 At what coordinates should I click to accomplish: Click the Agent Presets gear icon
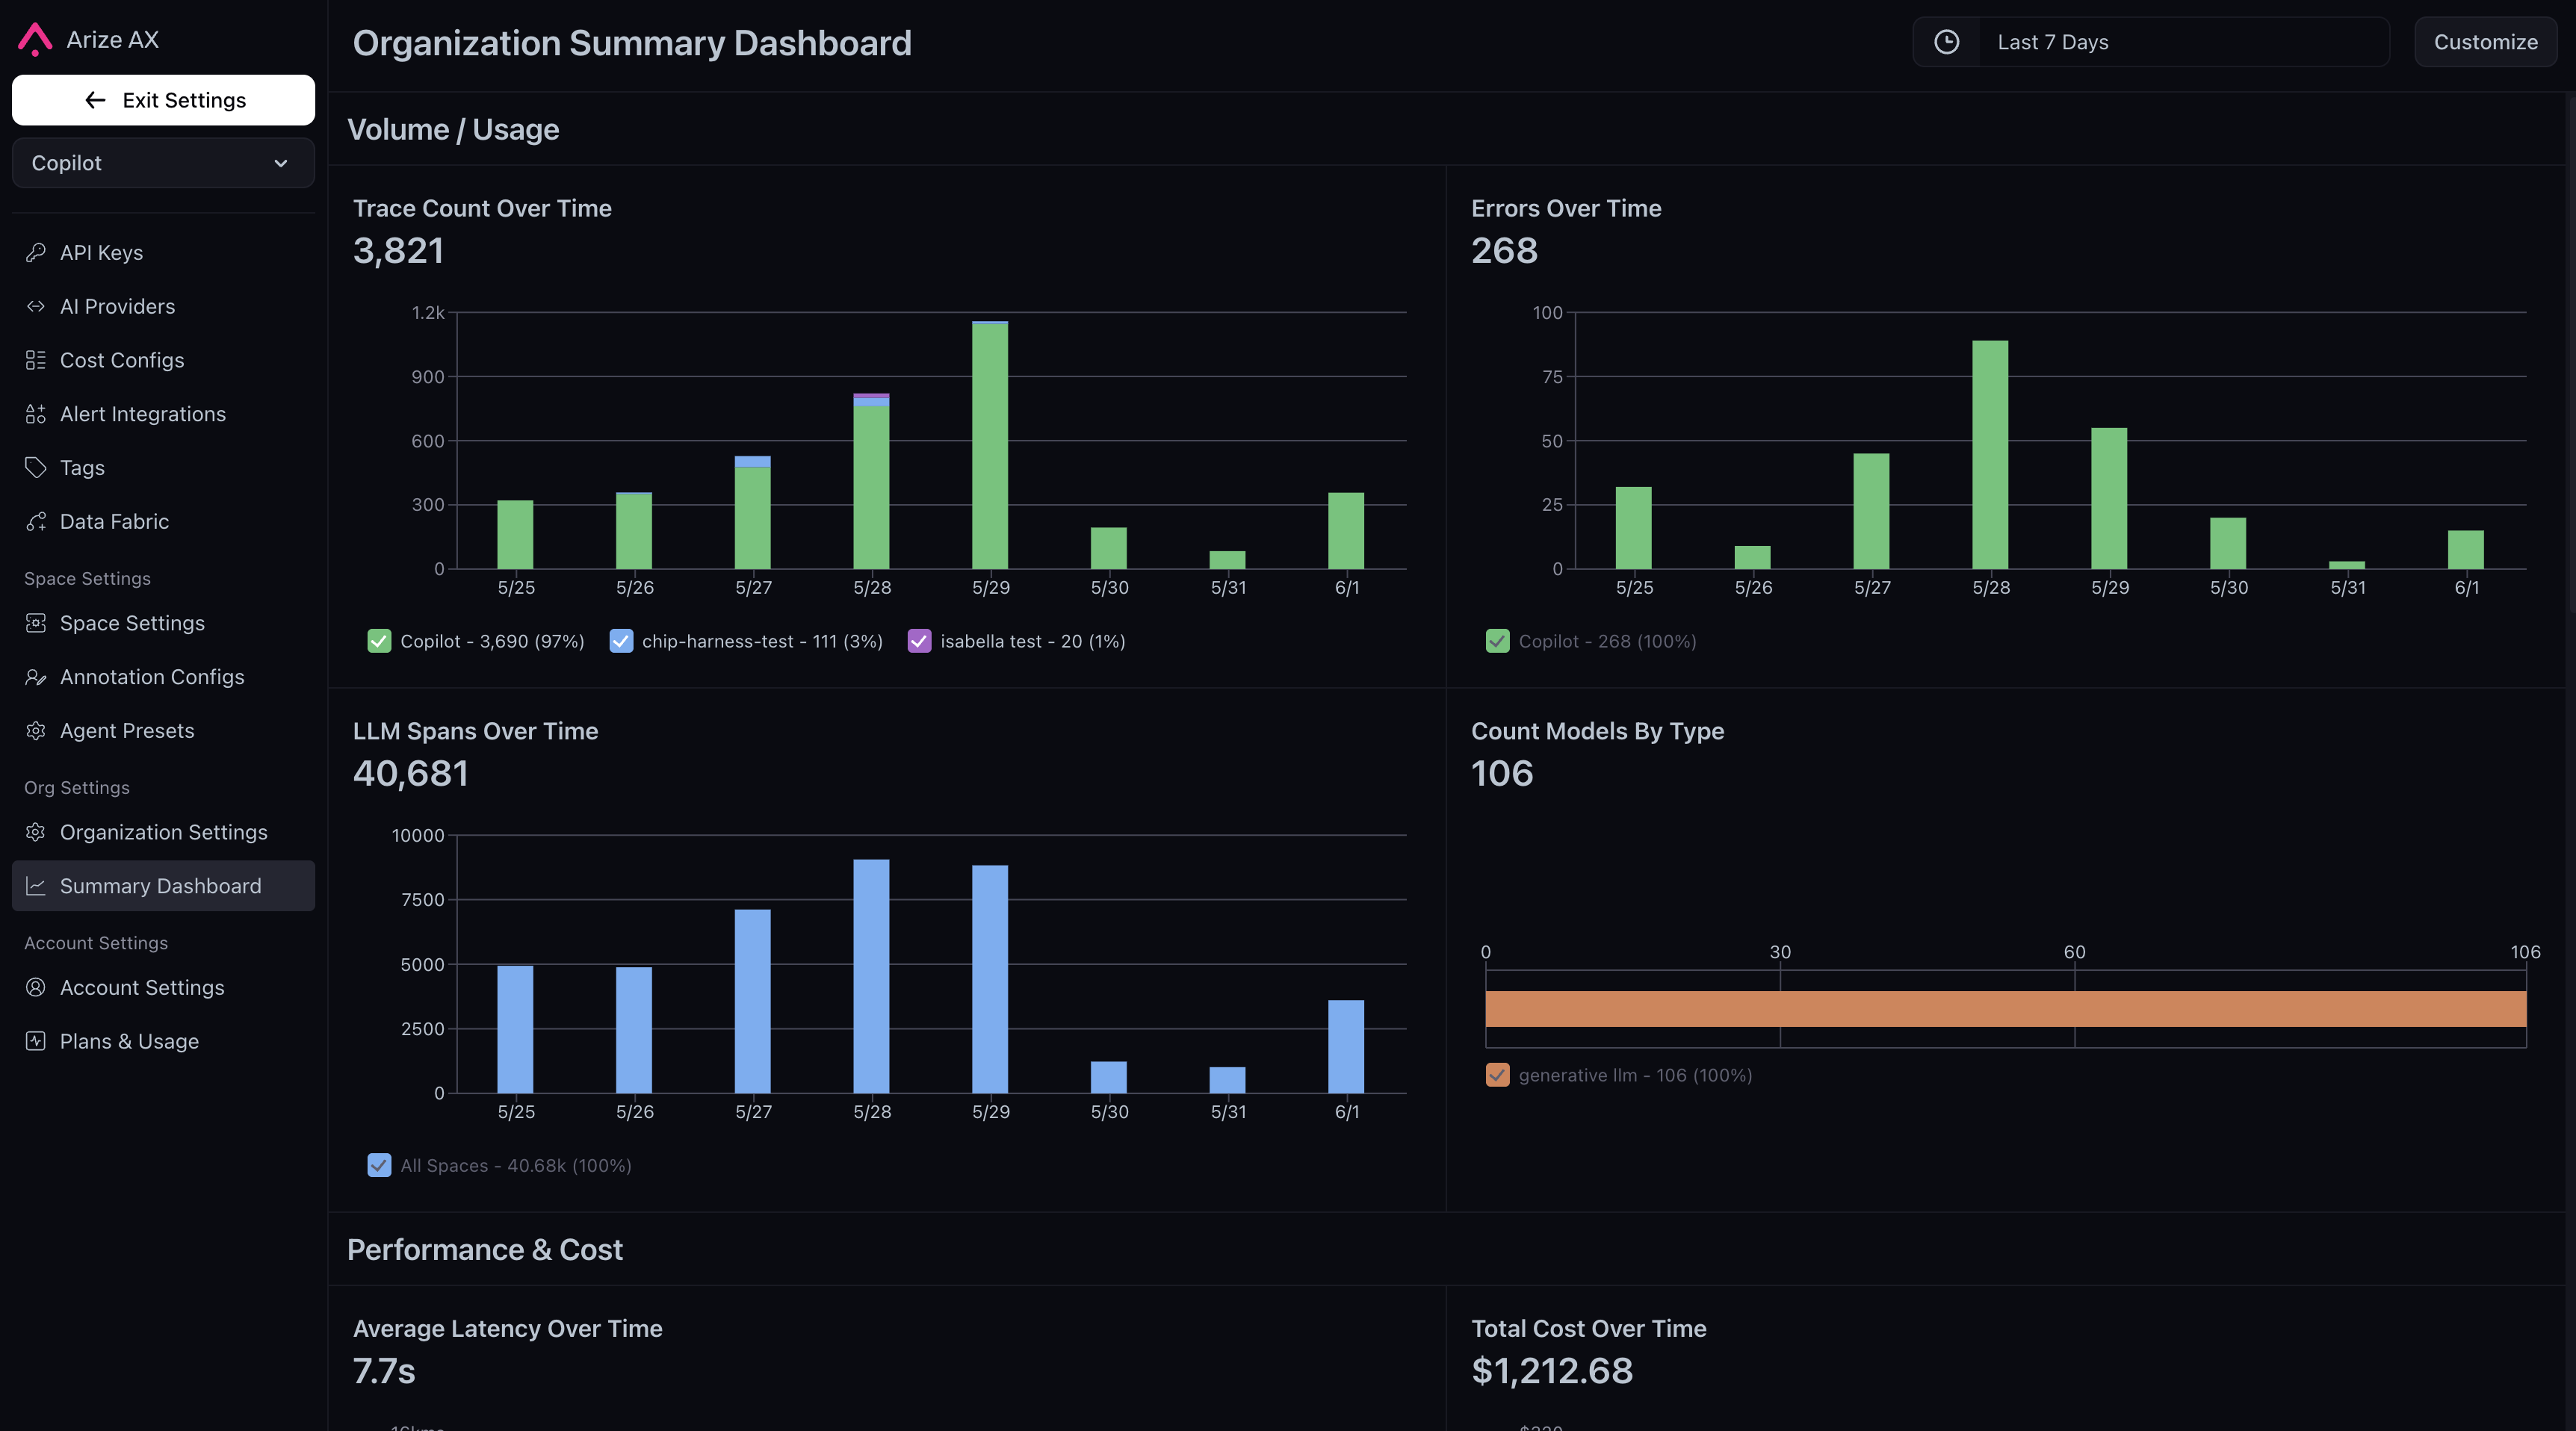point(36,731)
